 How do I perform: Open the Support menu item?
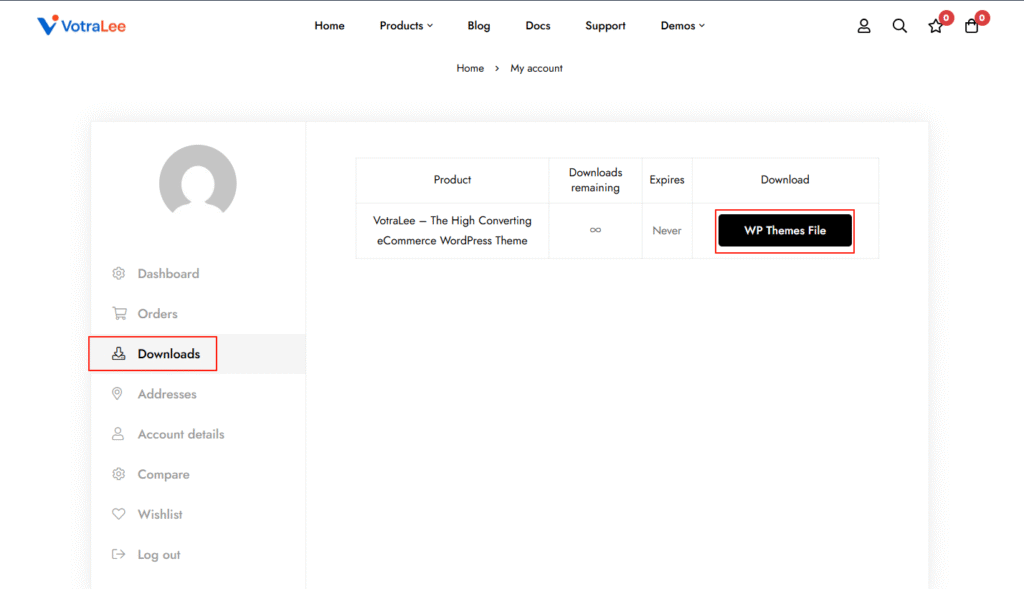point(605,25)
